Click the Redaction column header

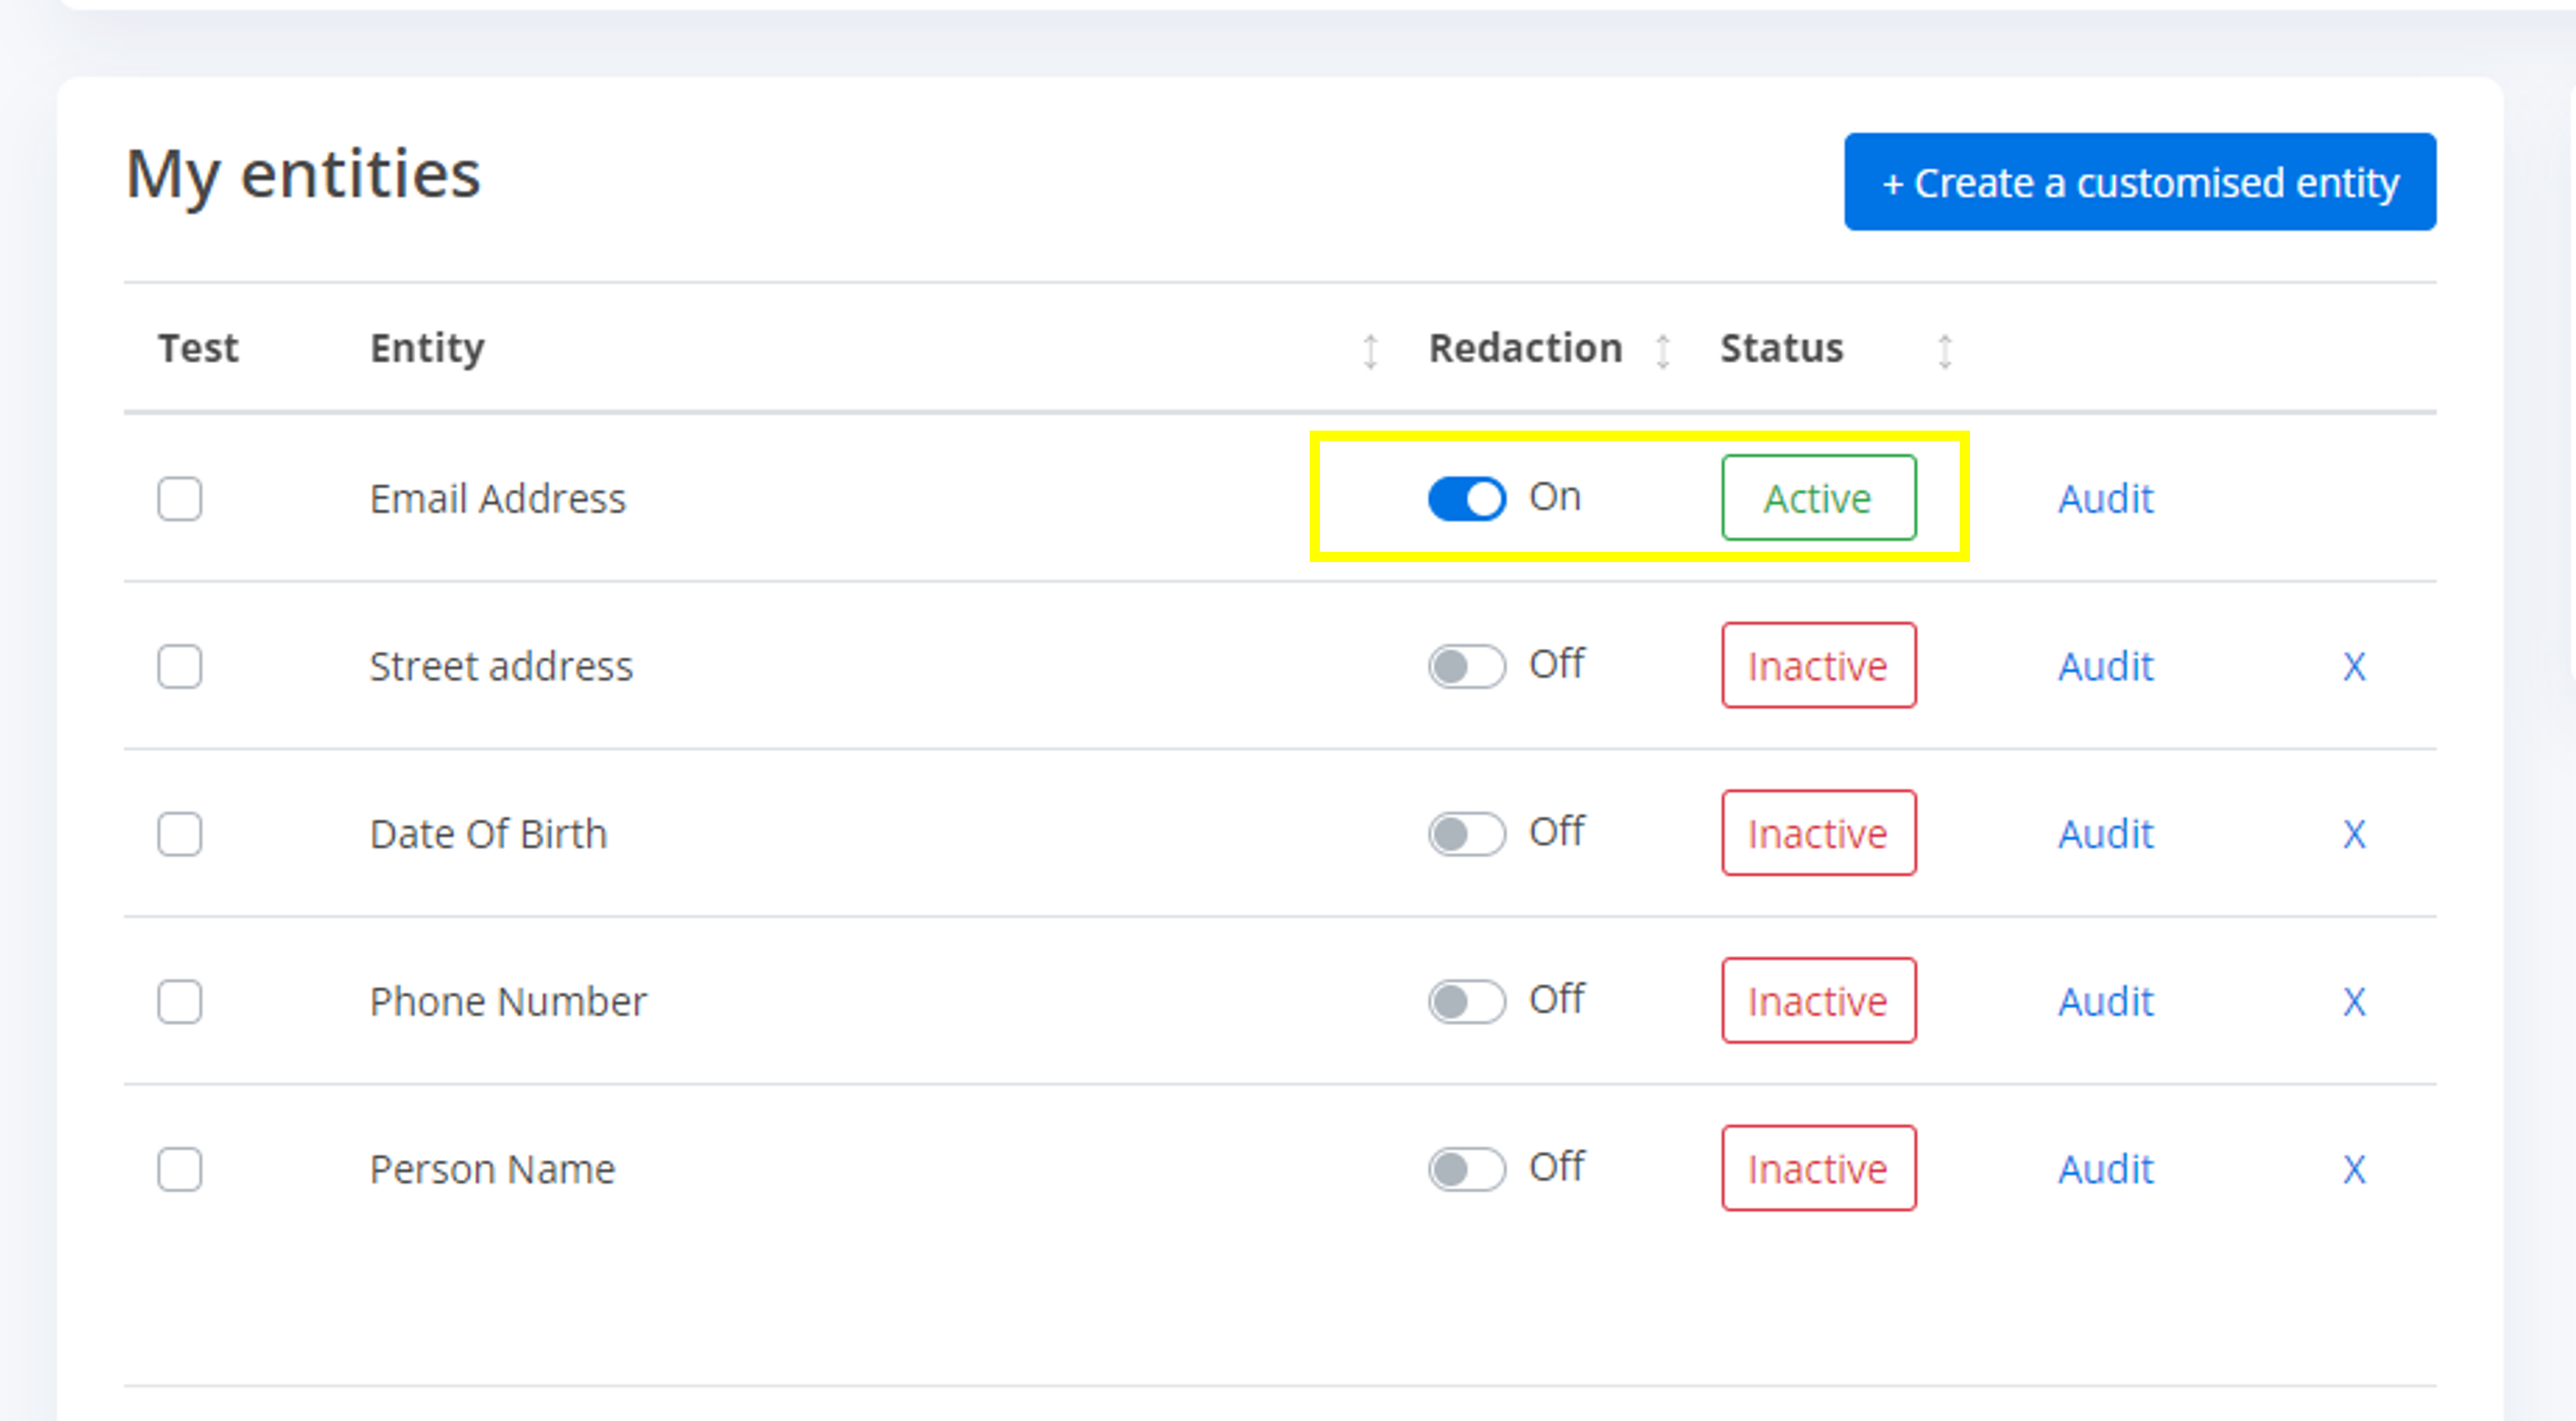point(1525,348)
